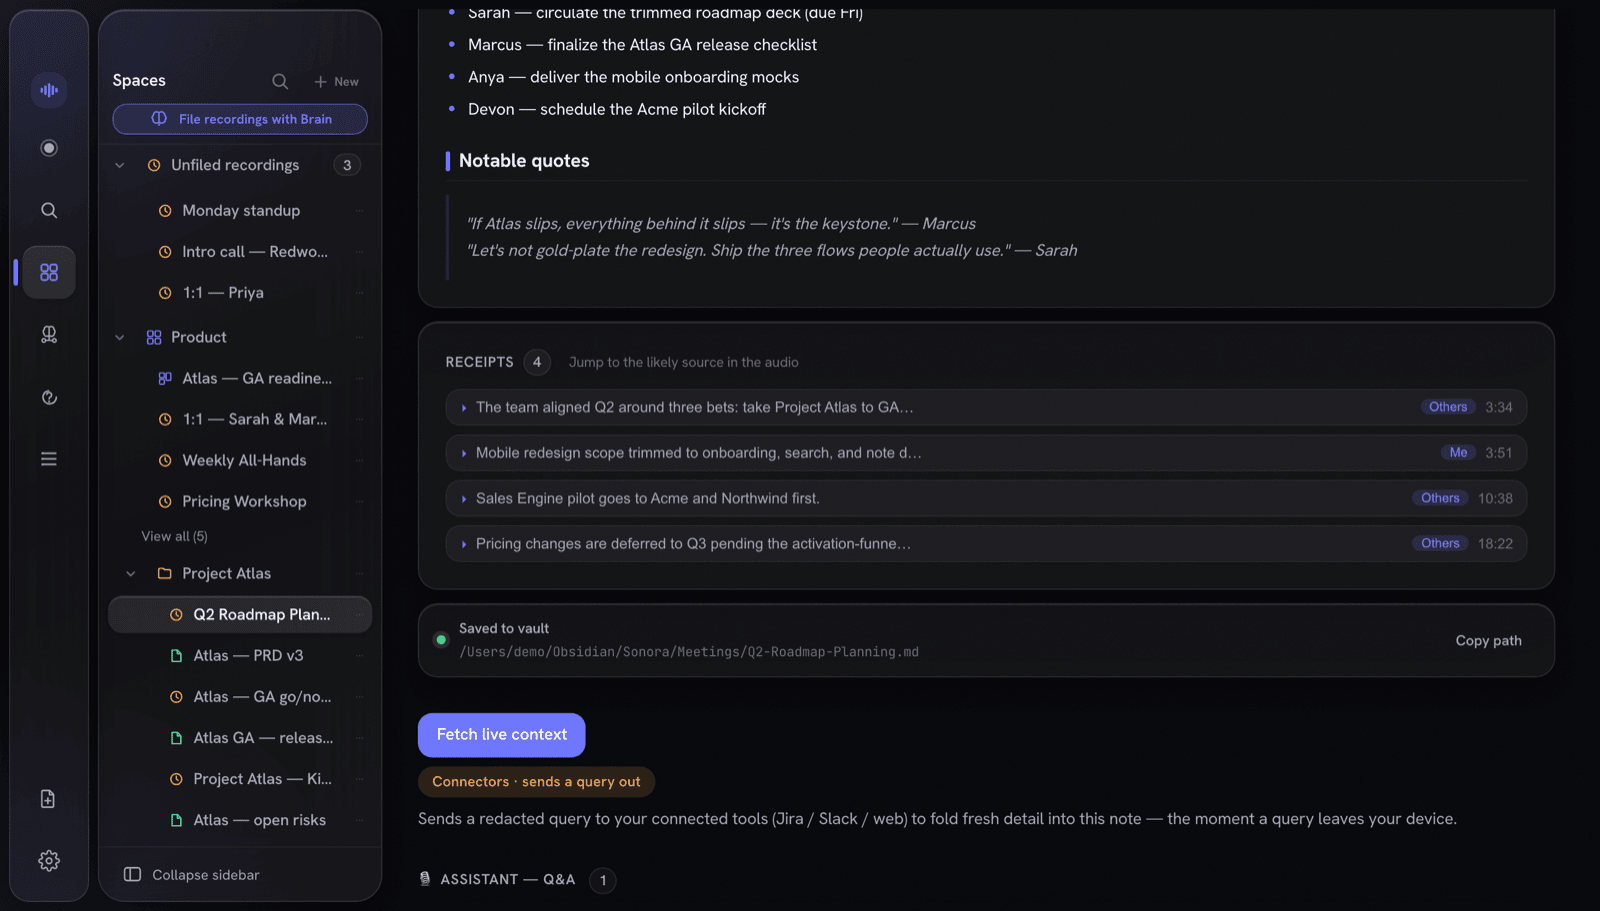Open search from the left rail

click(48, 210)
